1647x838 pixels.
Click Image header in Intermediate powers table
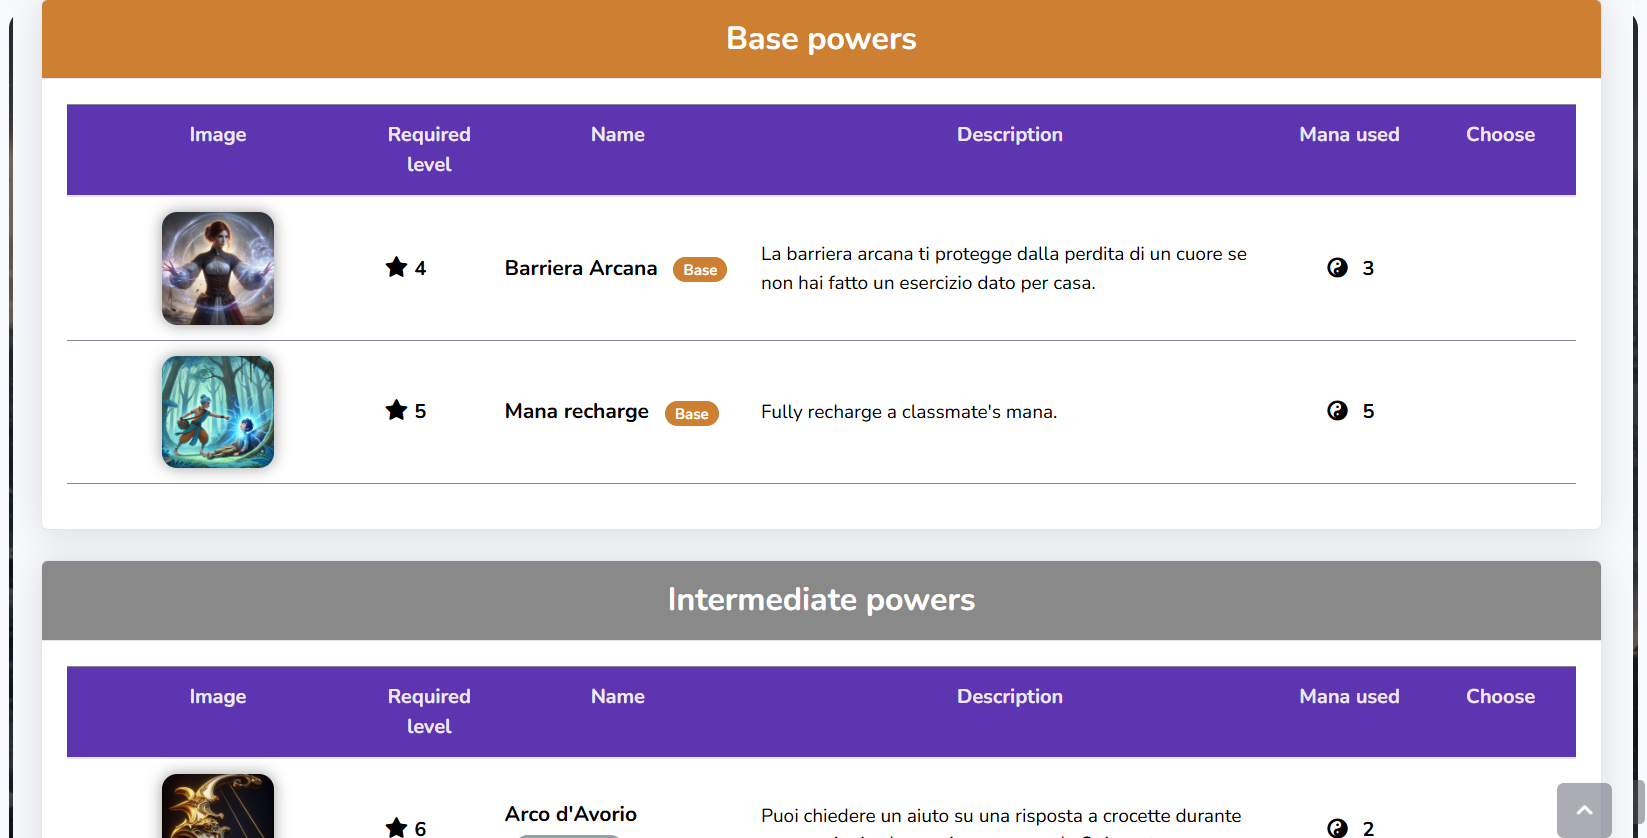[218, 696]
